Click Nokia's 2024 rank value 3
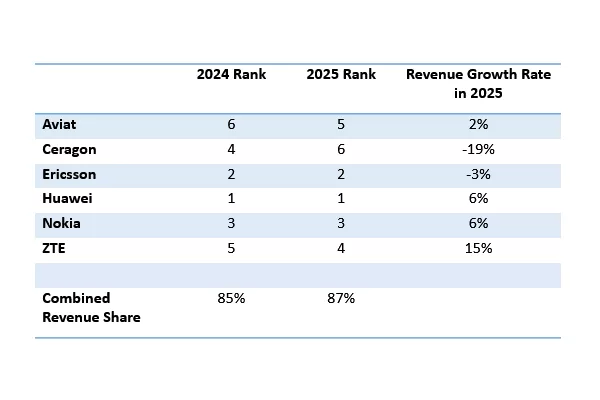The image size is (600, 400). click(x=231, y=223)
